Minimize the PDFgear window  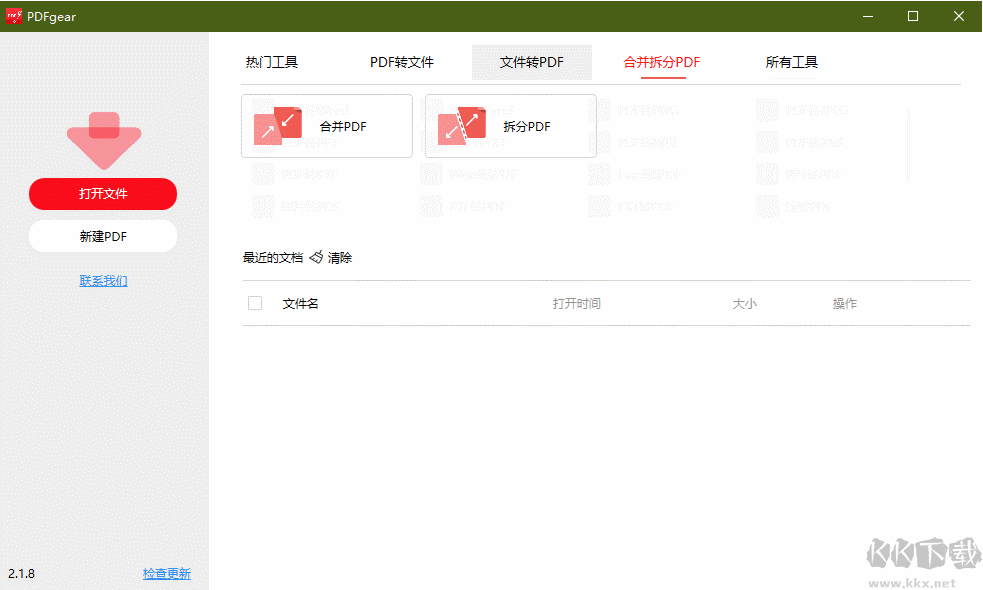[x=866, y=16]
